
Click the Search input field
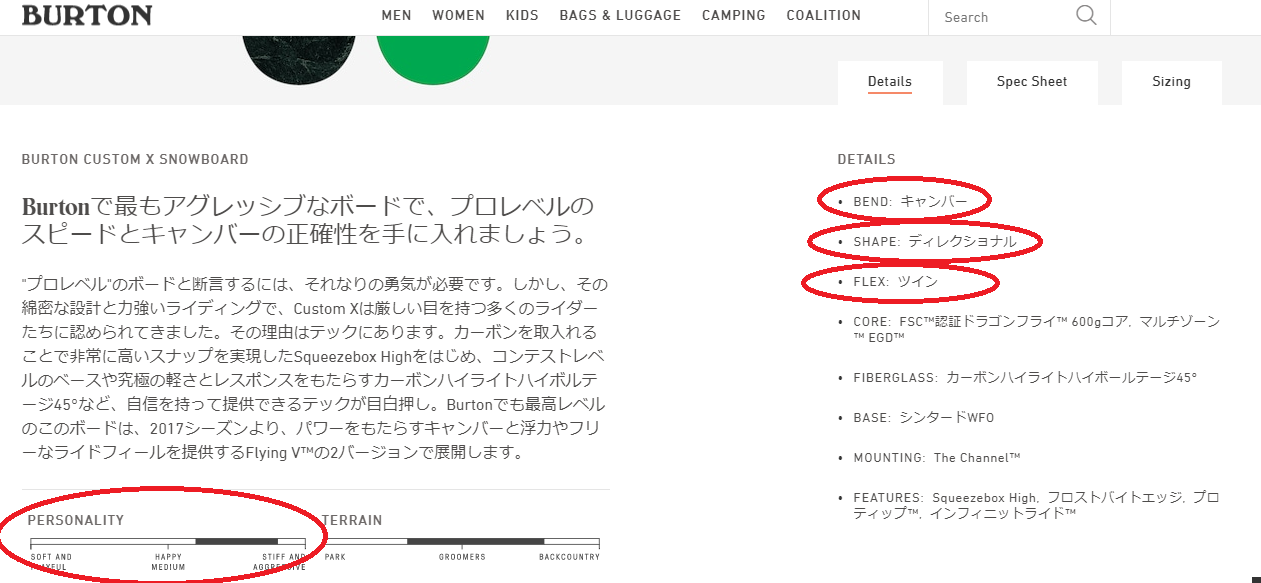click(1000, 17)
